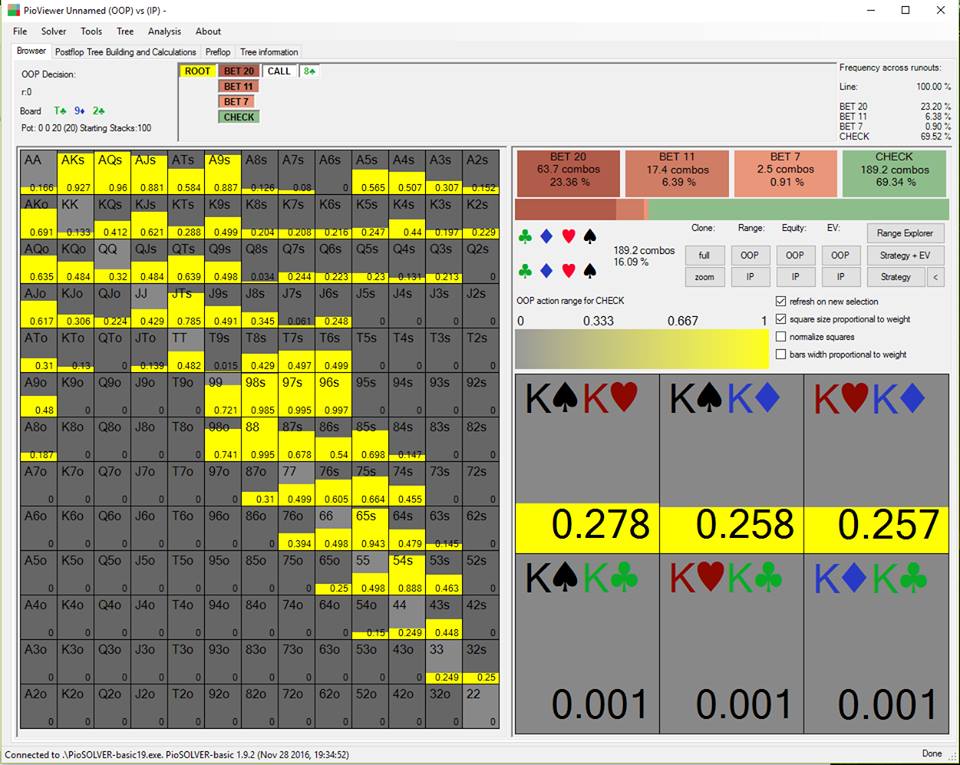Click the BET 11 17.4 combos action box
Viewport: 960px width, 765px height.
677,173
